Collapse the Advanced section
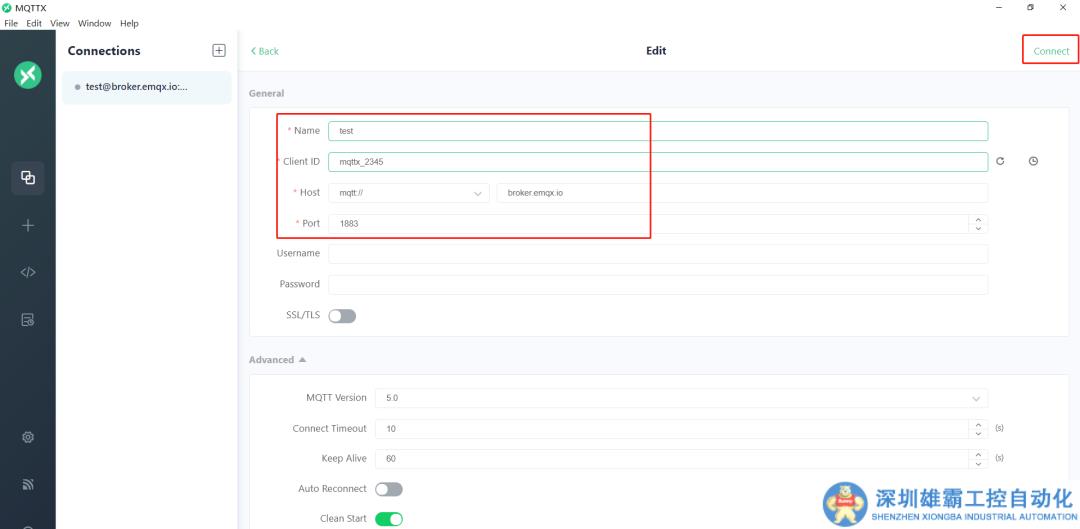This screenshot has width=1080, height=529. pyautogui.click(x=278, y=360)
